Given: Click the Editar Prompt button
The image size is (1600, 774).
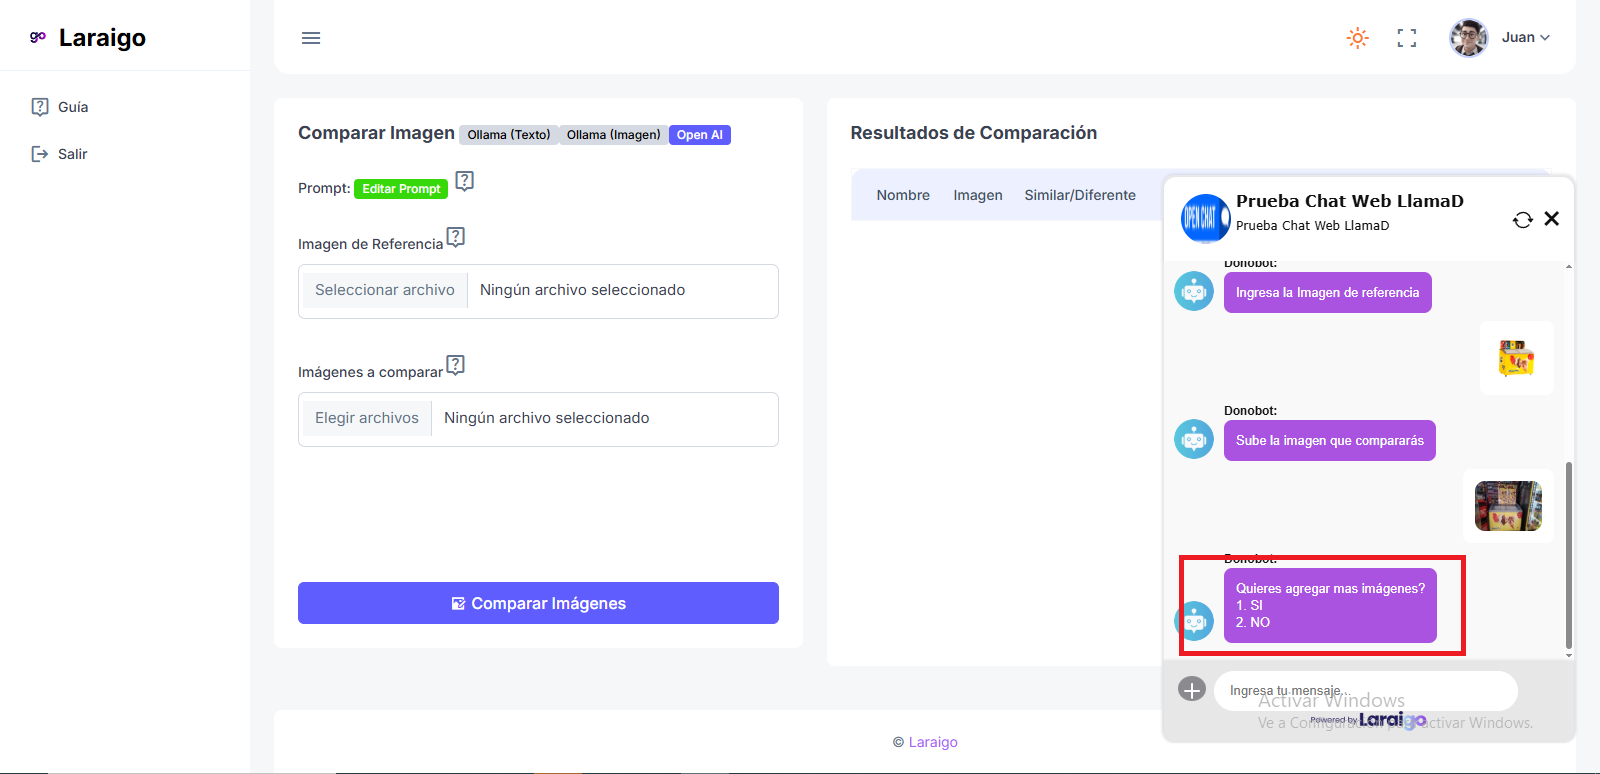Looking at the screenshot, I should pos(401,189).
